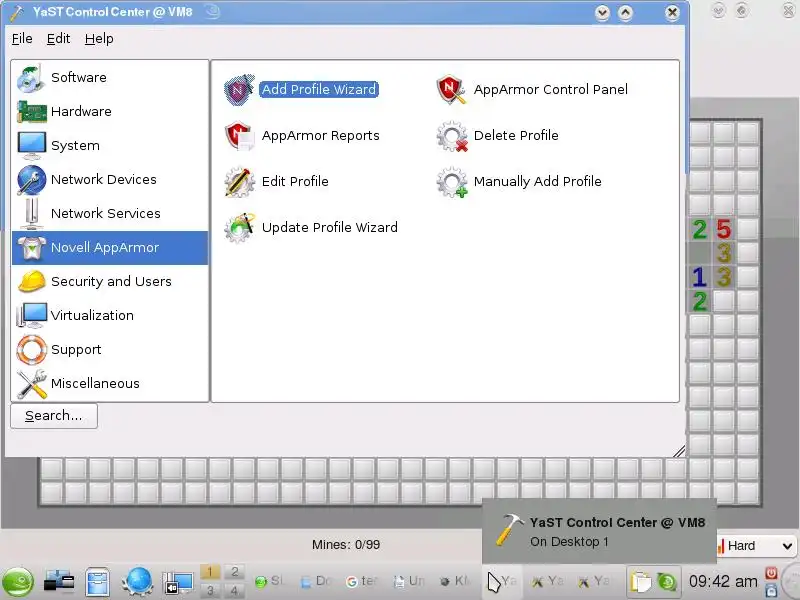Viewport: 800px width, 600px height.
Task: Click the Delete Profile gear icon
Action: pyautogui.click(x=452, y=136)
